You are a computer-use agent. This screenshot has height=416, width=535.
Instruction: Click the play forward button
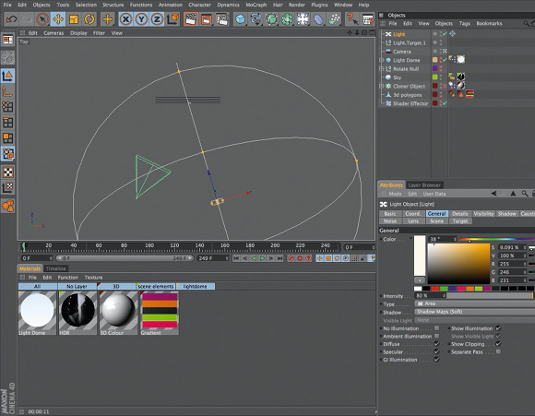[x=262, y=258]
